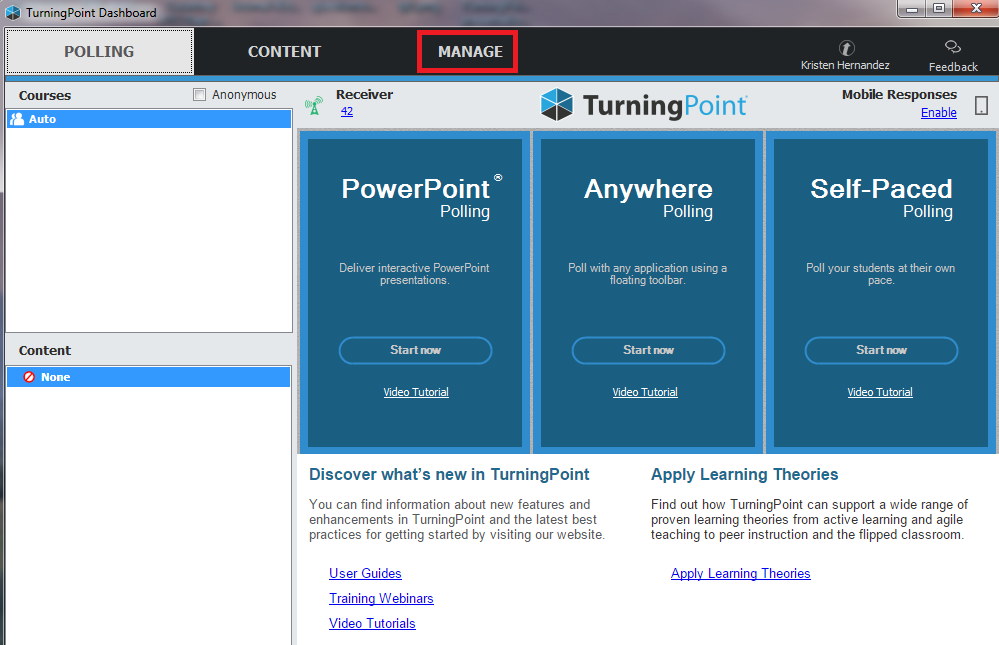The image size is (999, 645).
Task: Start now for Self-Paced Polling
Action: 881,351
